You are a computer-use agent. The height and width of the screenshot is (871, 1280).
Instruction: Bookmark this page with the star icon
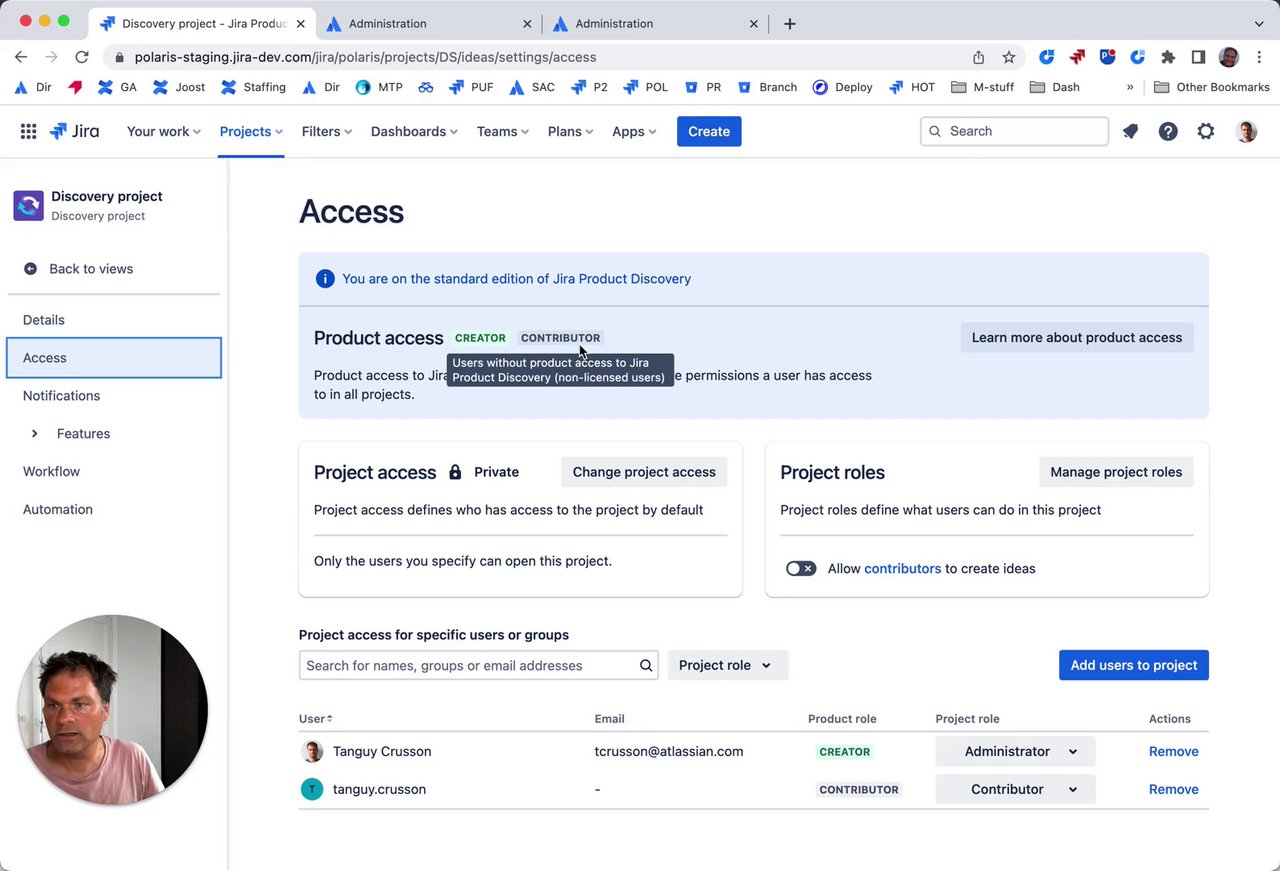1009,57
